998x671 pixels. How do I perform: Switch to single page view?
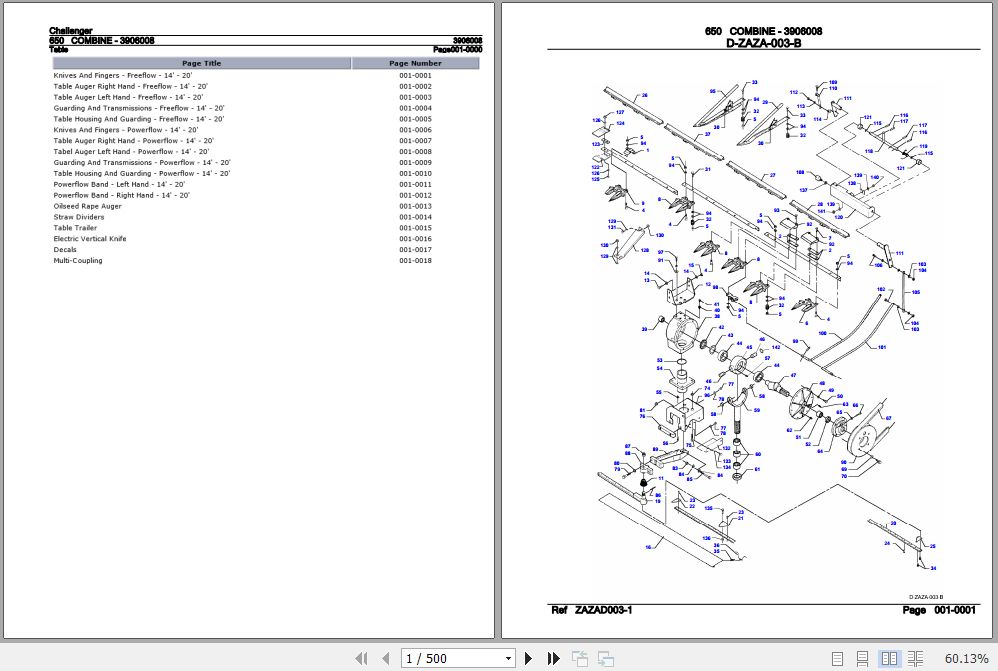838,658
